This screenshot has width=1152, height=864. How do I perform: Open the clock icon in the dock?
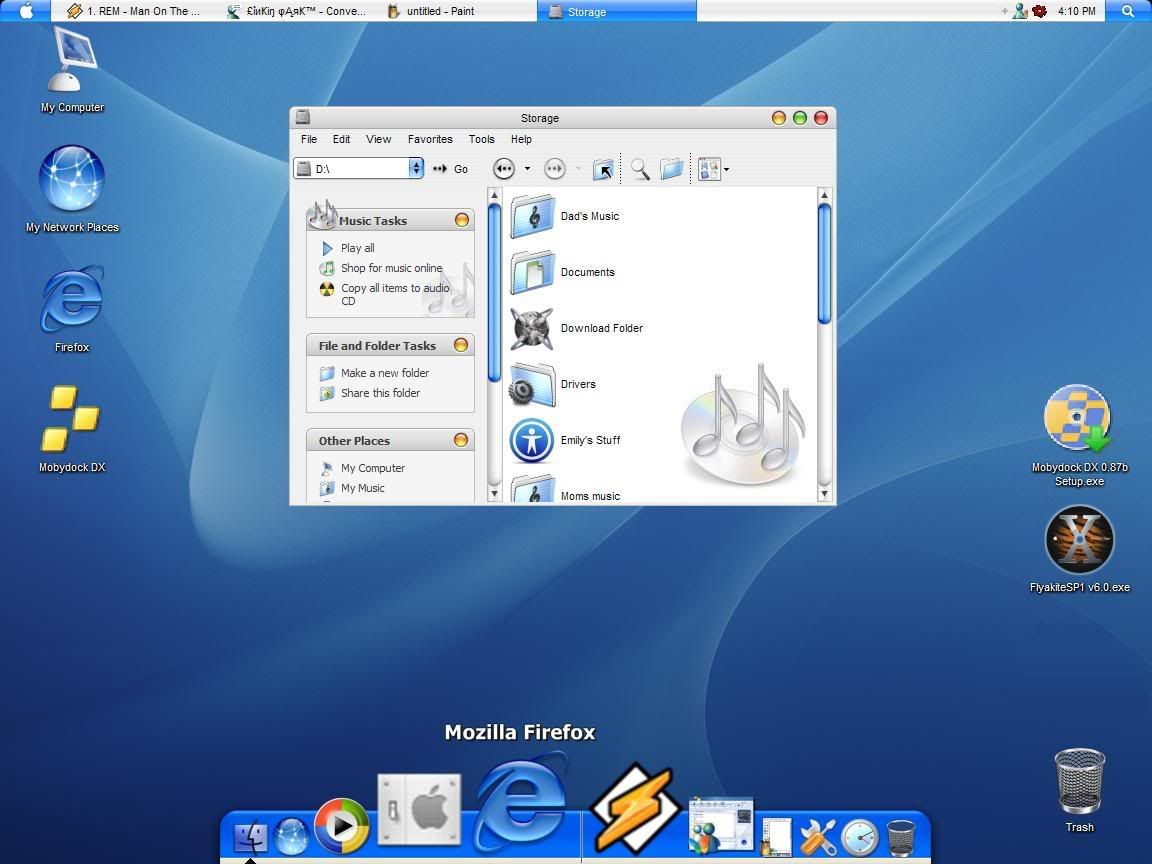[860, 838]
